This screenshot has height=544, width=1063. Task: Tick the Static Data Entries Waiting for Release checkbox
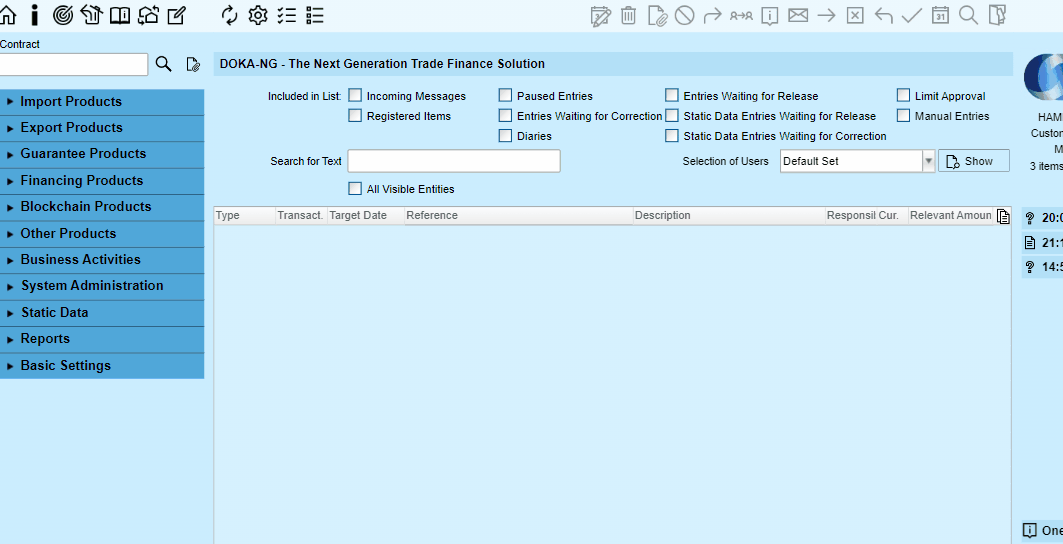click(x=672, y=115)
